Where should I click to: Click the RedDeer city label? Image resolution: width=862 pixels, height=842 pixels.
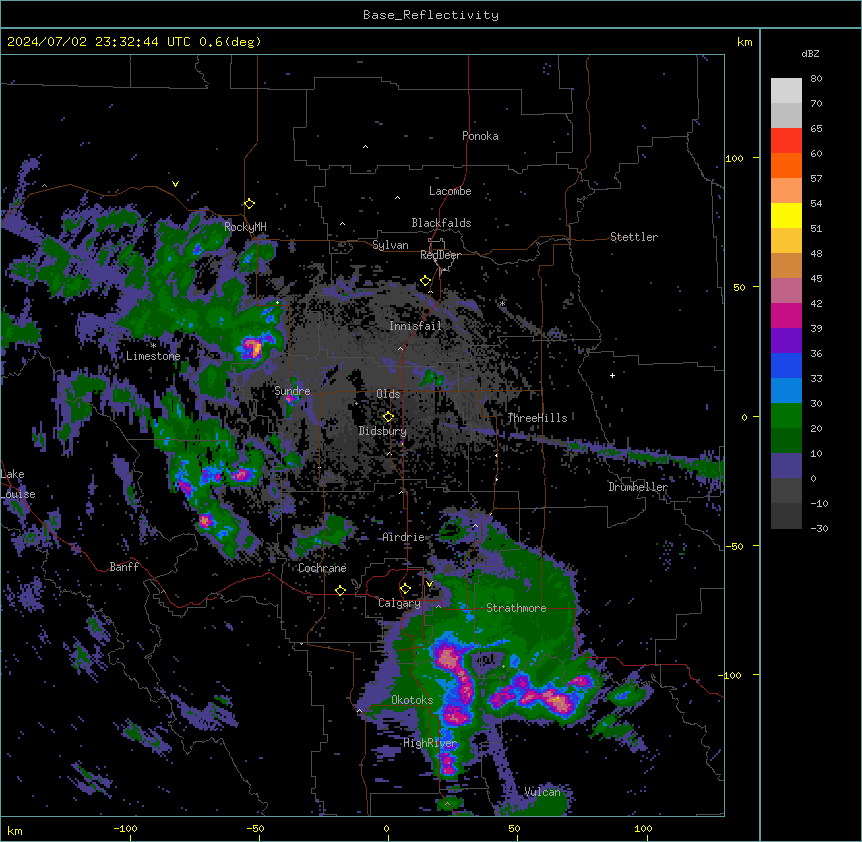[440, 255]
